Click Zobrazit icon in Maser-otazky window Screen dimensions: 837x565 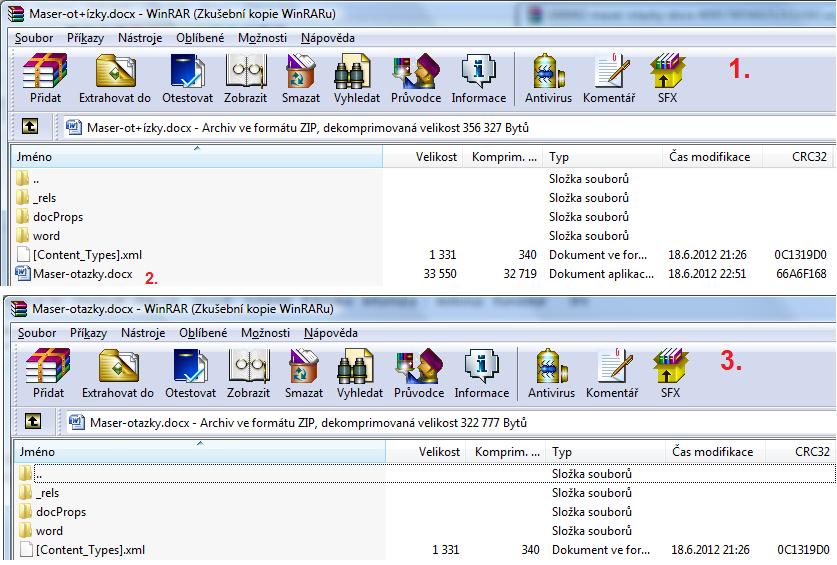click(249, 373)
